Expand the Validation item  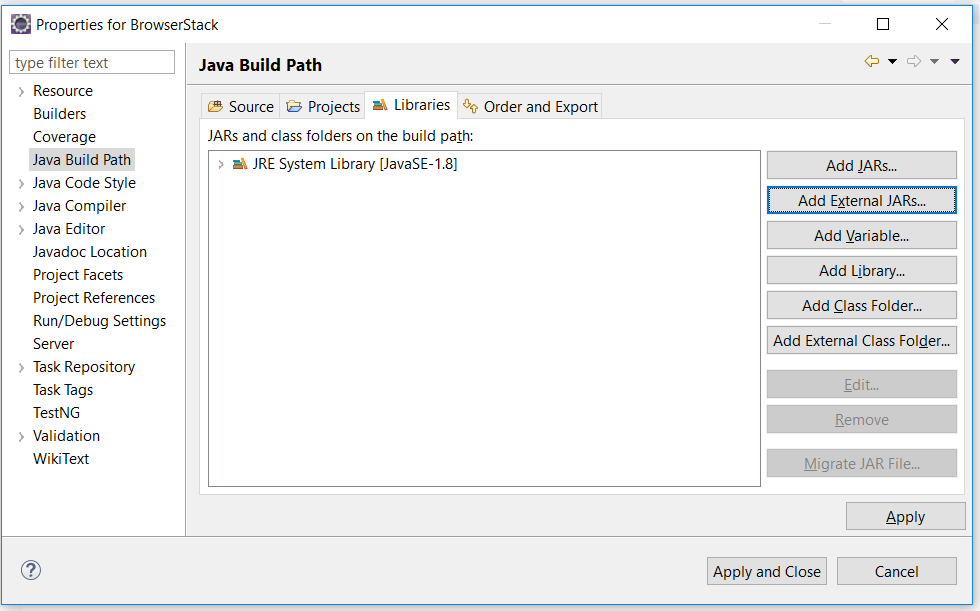pos(21,437)
